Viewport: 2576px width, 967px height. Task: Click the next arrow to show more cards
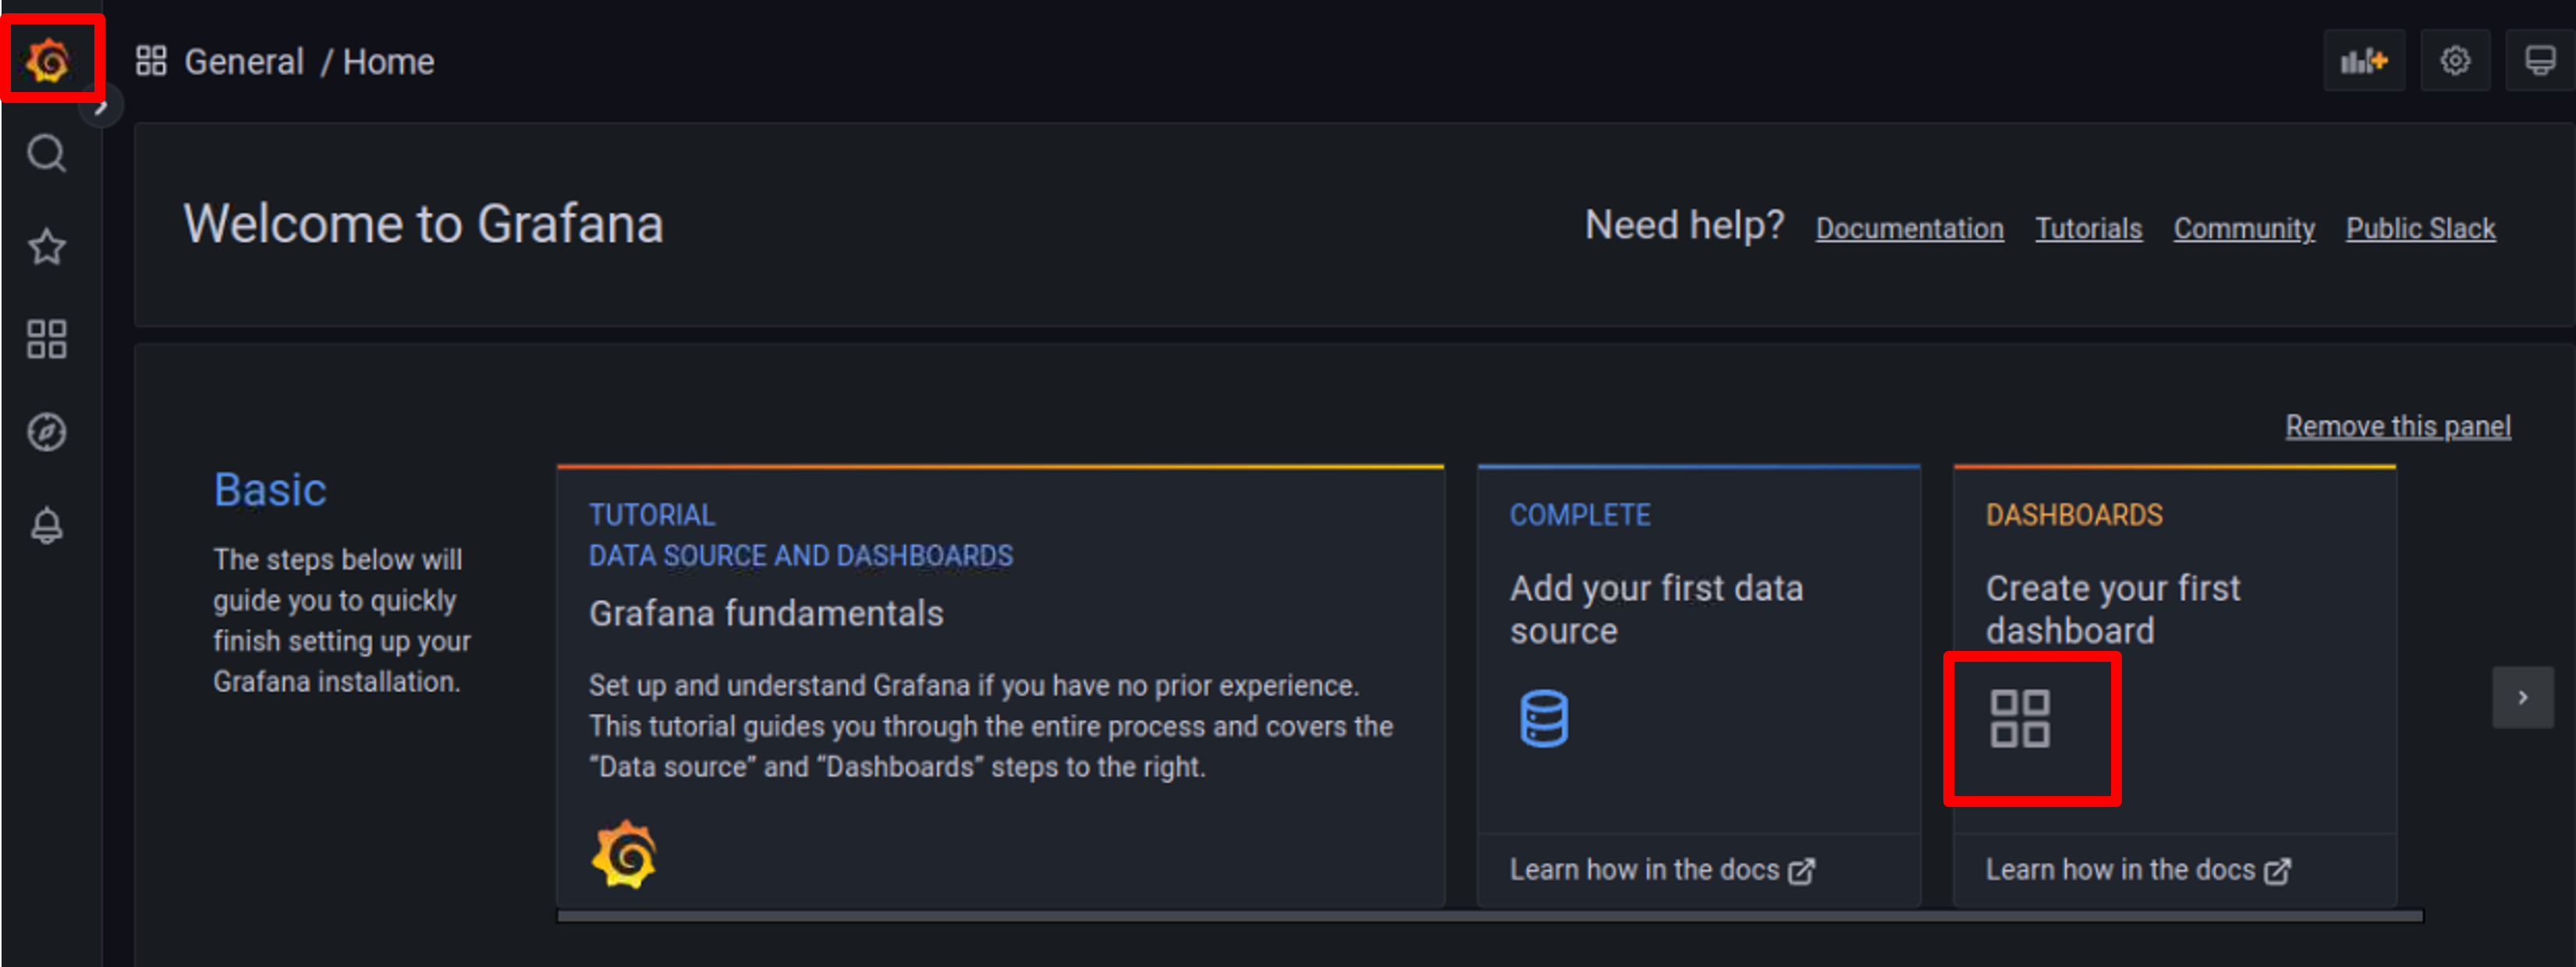2522,697
